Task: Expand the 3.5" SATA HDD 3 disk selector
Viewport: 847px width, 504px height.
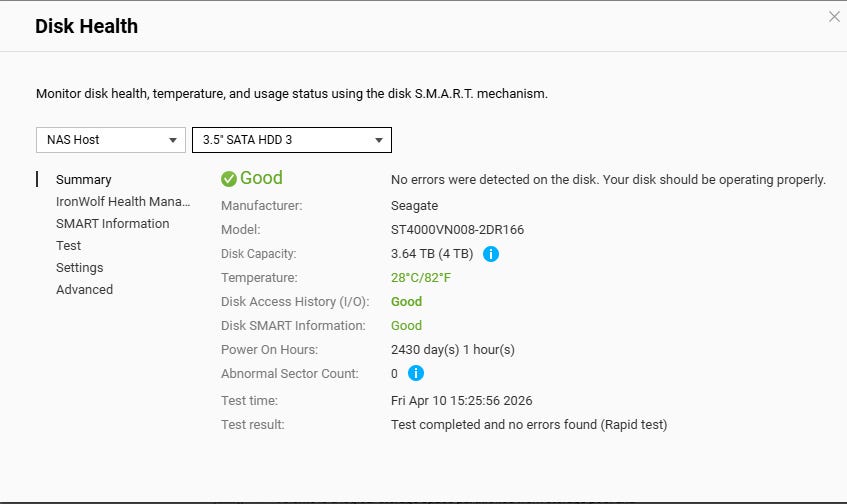Action: (x=291, y=140)
